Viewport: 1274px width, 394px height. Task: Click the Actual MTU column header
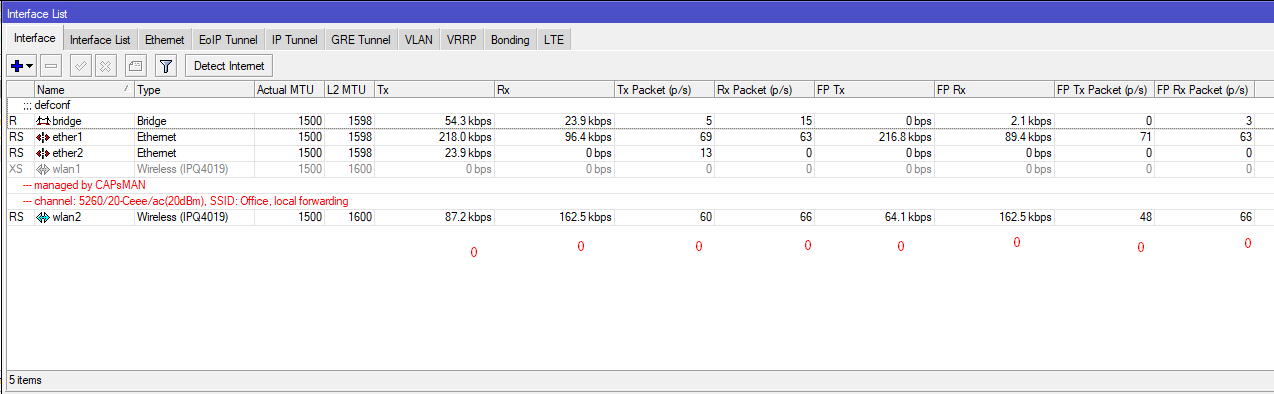289,90
